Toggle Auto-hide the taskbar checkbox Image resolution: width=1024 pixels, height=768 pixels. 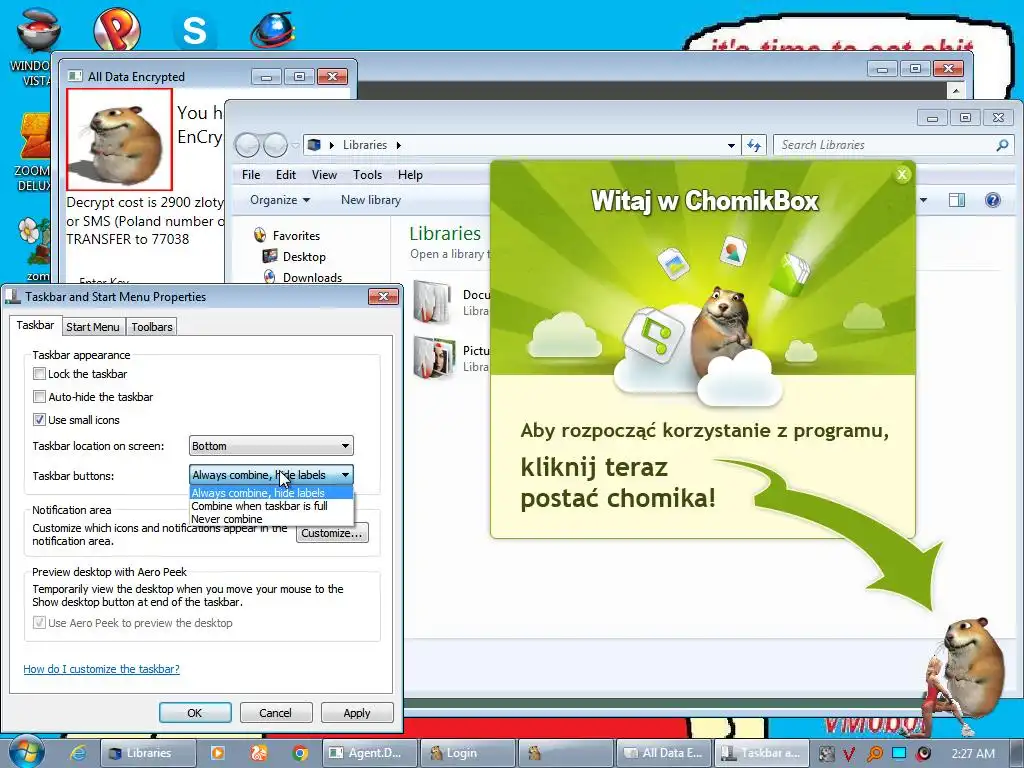pos(39,396)
